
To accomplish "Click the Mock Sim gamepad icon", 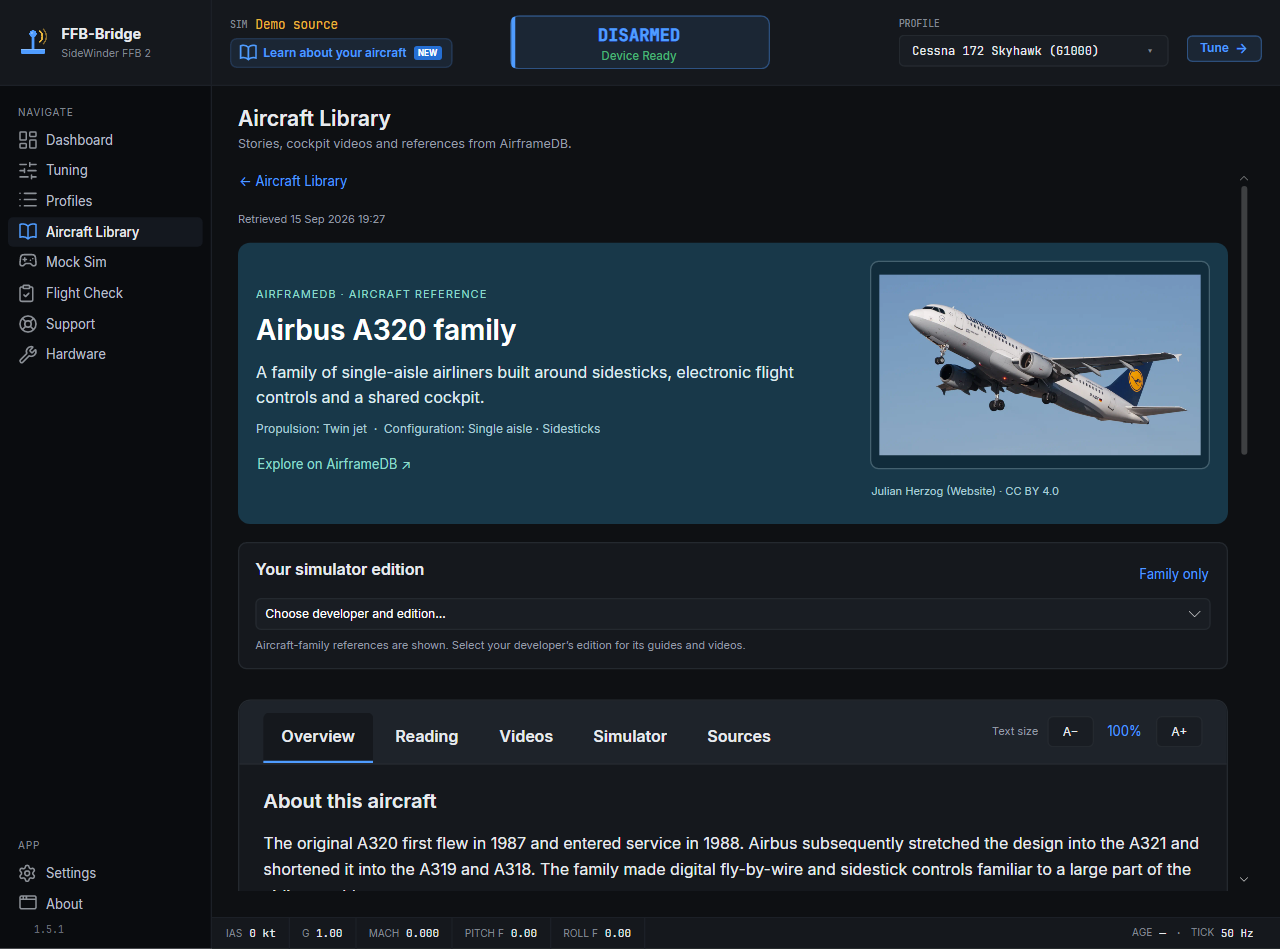I will pos(28,262).
